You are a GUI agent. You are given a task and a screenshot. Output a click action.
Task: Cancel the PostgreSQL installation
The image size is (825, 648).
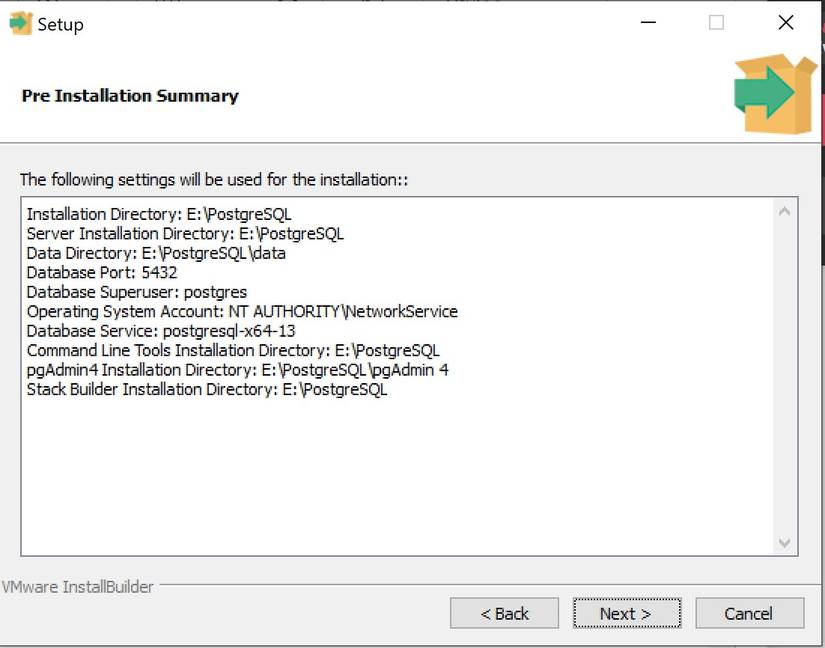(x=749, y=613)
